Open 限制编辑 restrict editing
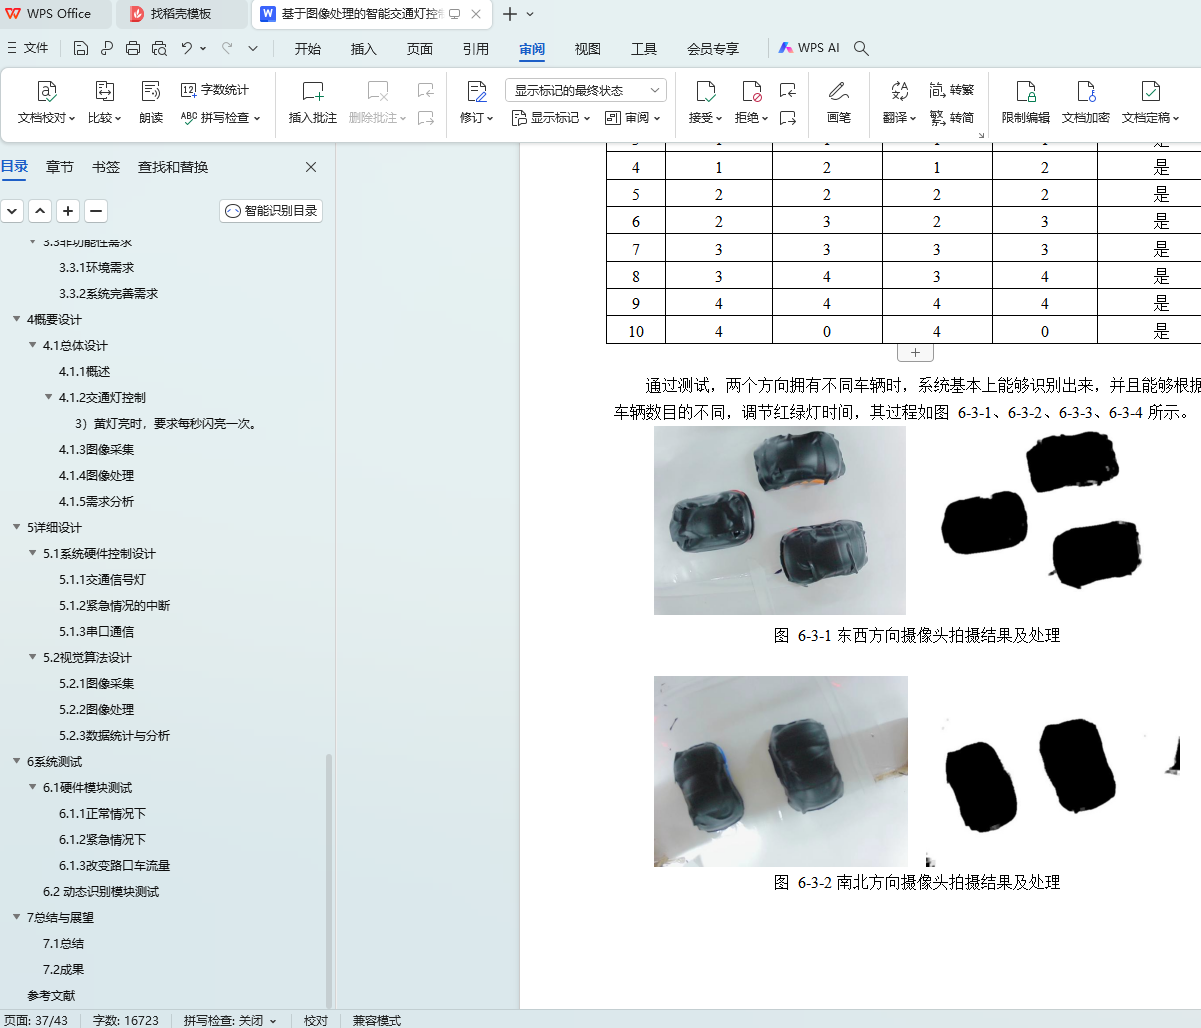The width and height of the screenshot is (1201, 1028). click(x=1026, y=103)
